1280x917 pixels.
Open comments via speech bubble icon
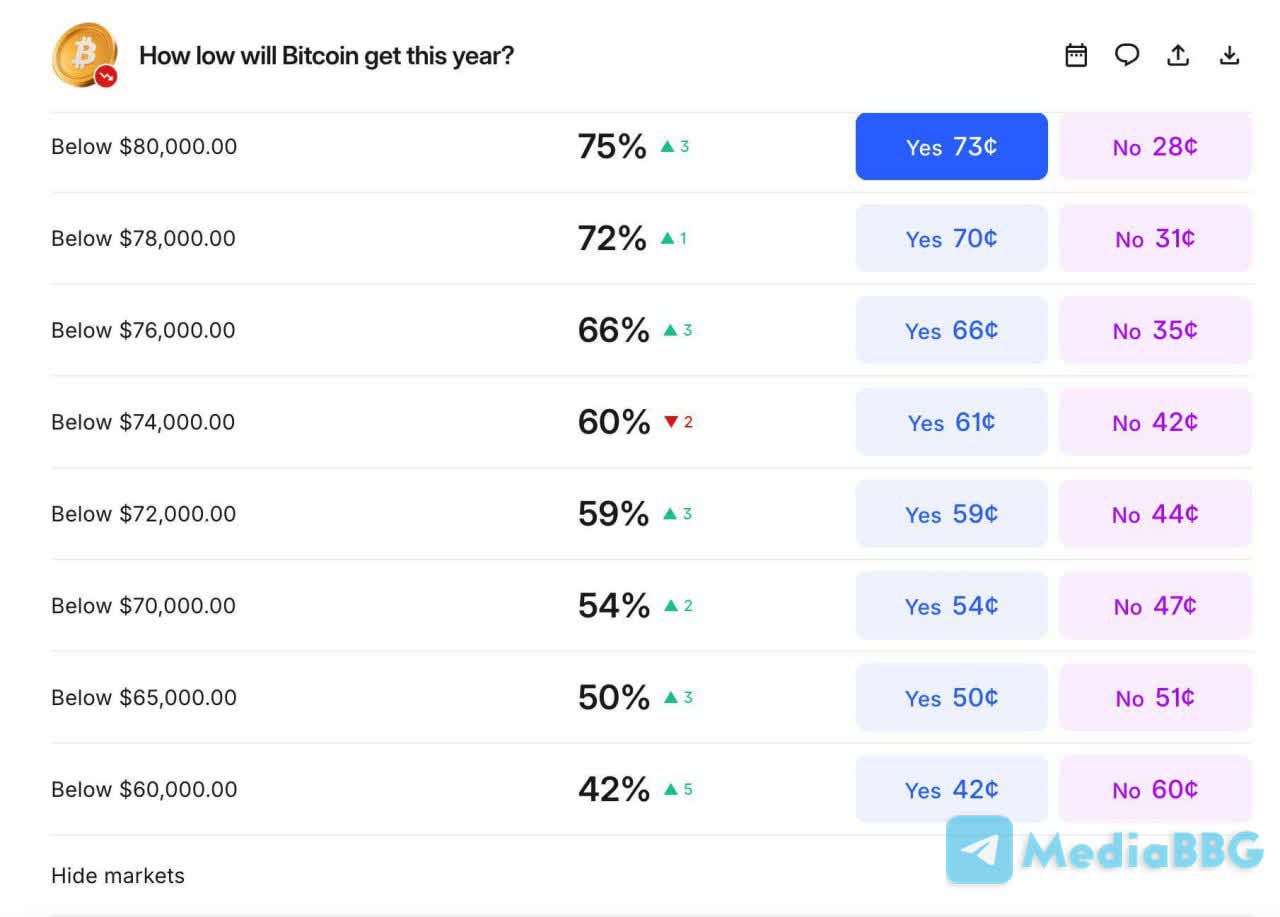click(x=1127, y=55)
